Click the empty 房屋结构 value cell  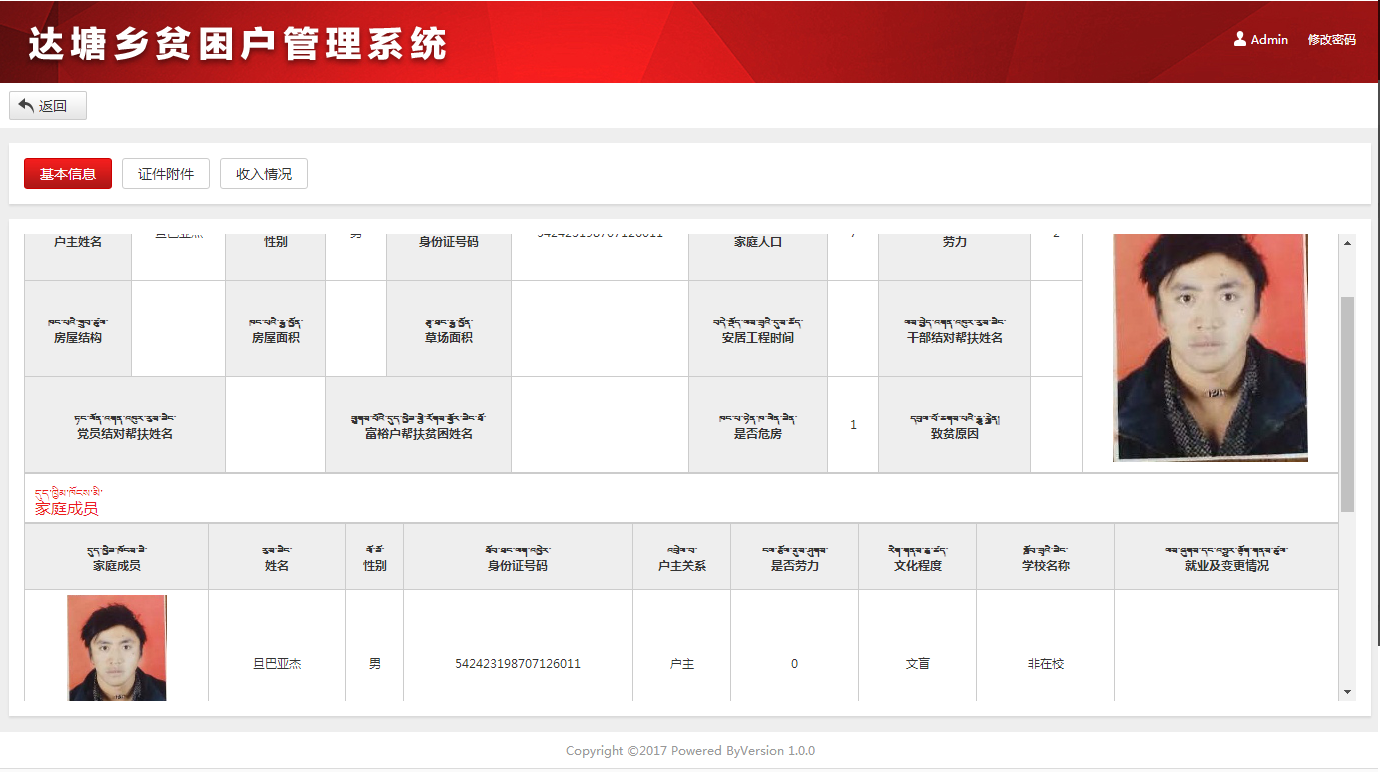pos(178,328)
